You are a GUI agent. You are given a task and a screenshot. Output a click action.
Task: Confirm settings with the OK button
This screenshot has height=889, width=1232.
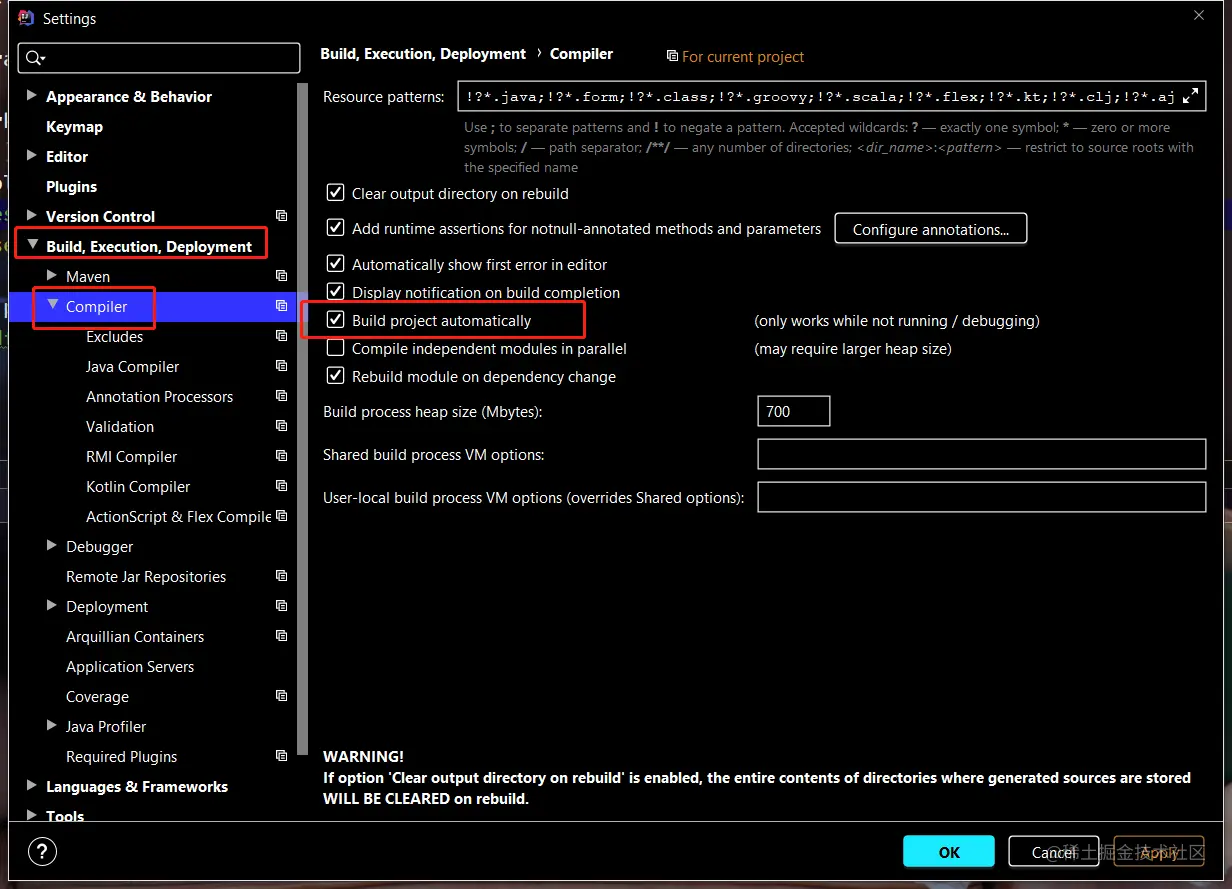pyautogui.click(x=949, y=852)
